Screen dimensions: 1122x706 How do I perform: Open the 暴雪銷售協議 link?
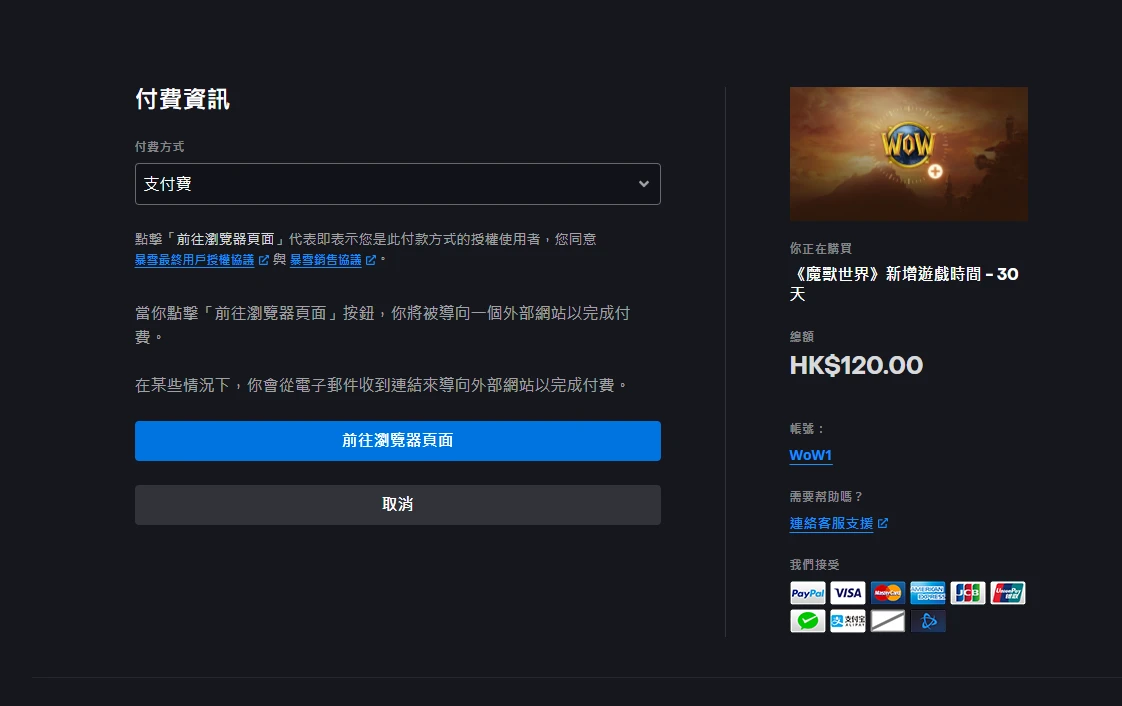[x=326, y=260]
